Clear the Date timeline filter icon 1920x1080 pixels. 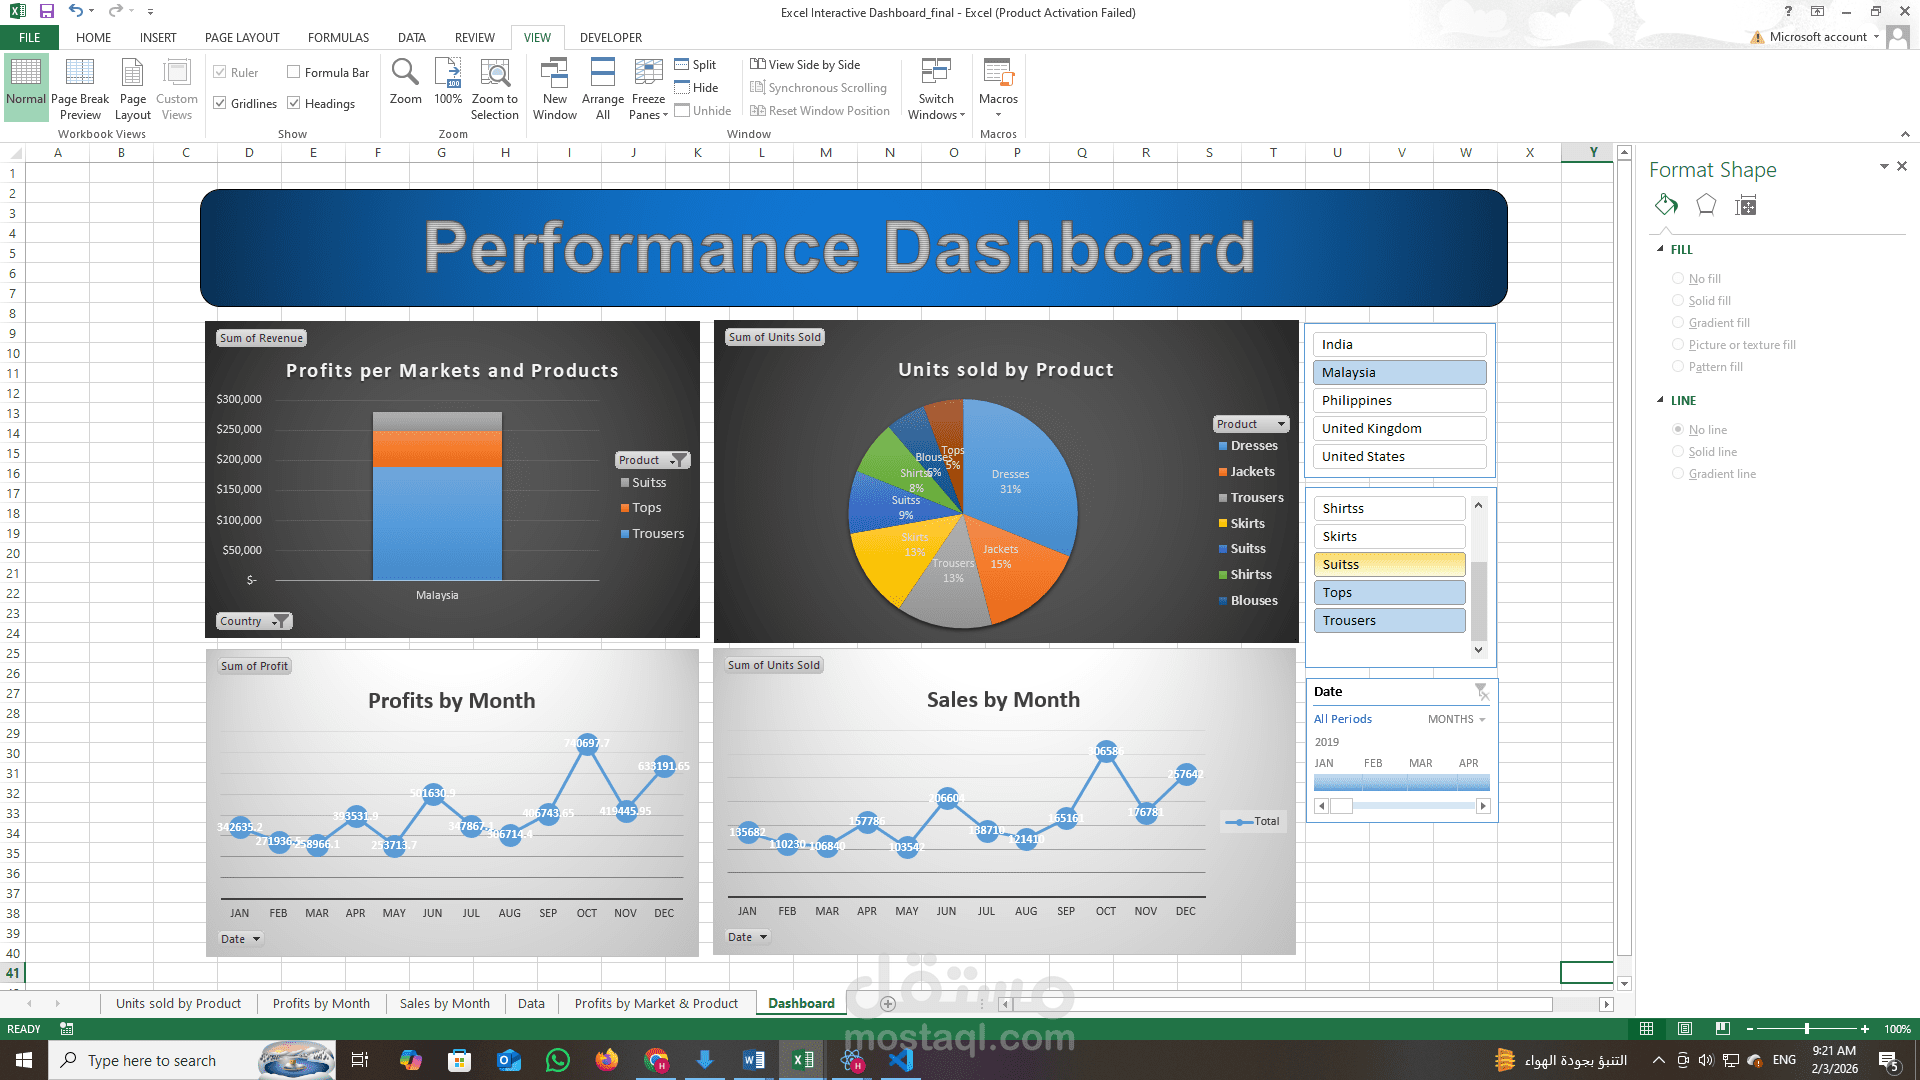[1481, 691]
